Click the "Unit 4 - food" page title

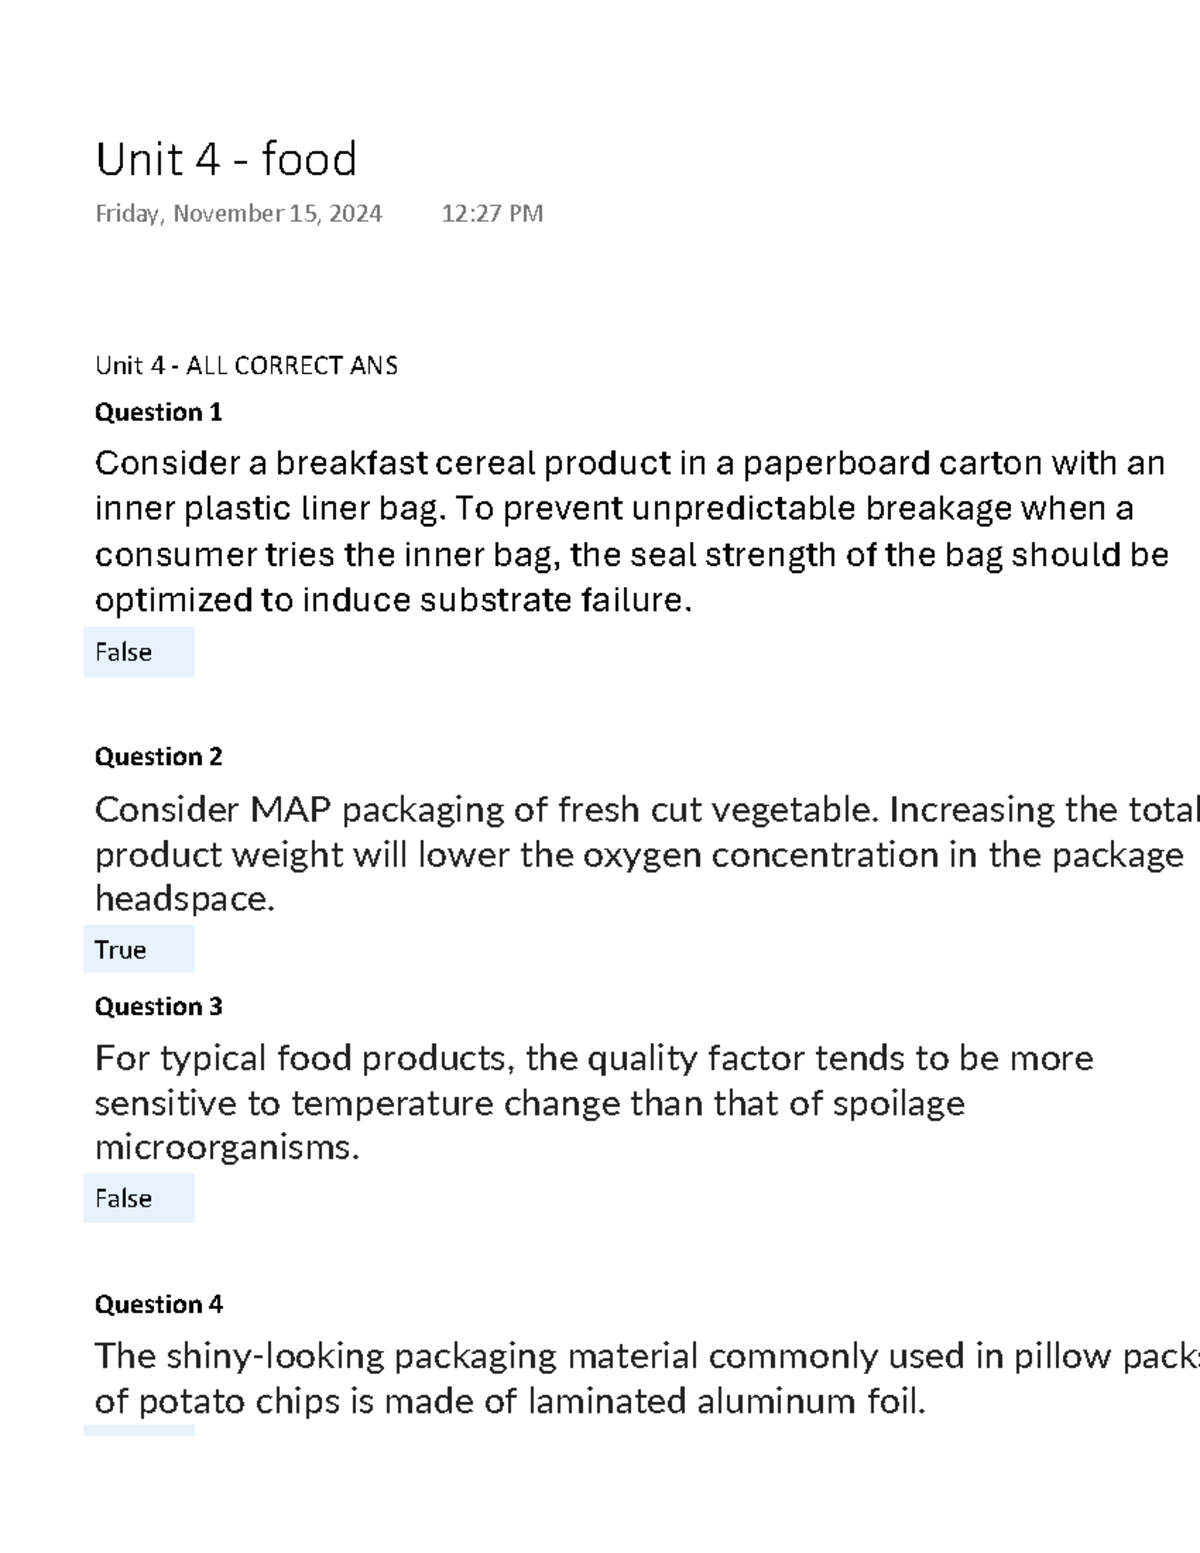tap(226, 160)
